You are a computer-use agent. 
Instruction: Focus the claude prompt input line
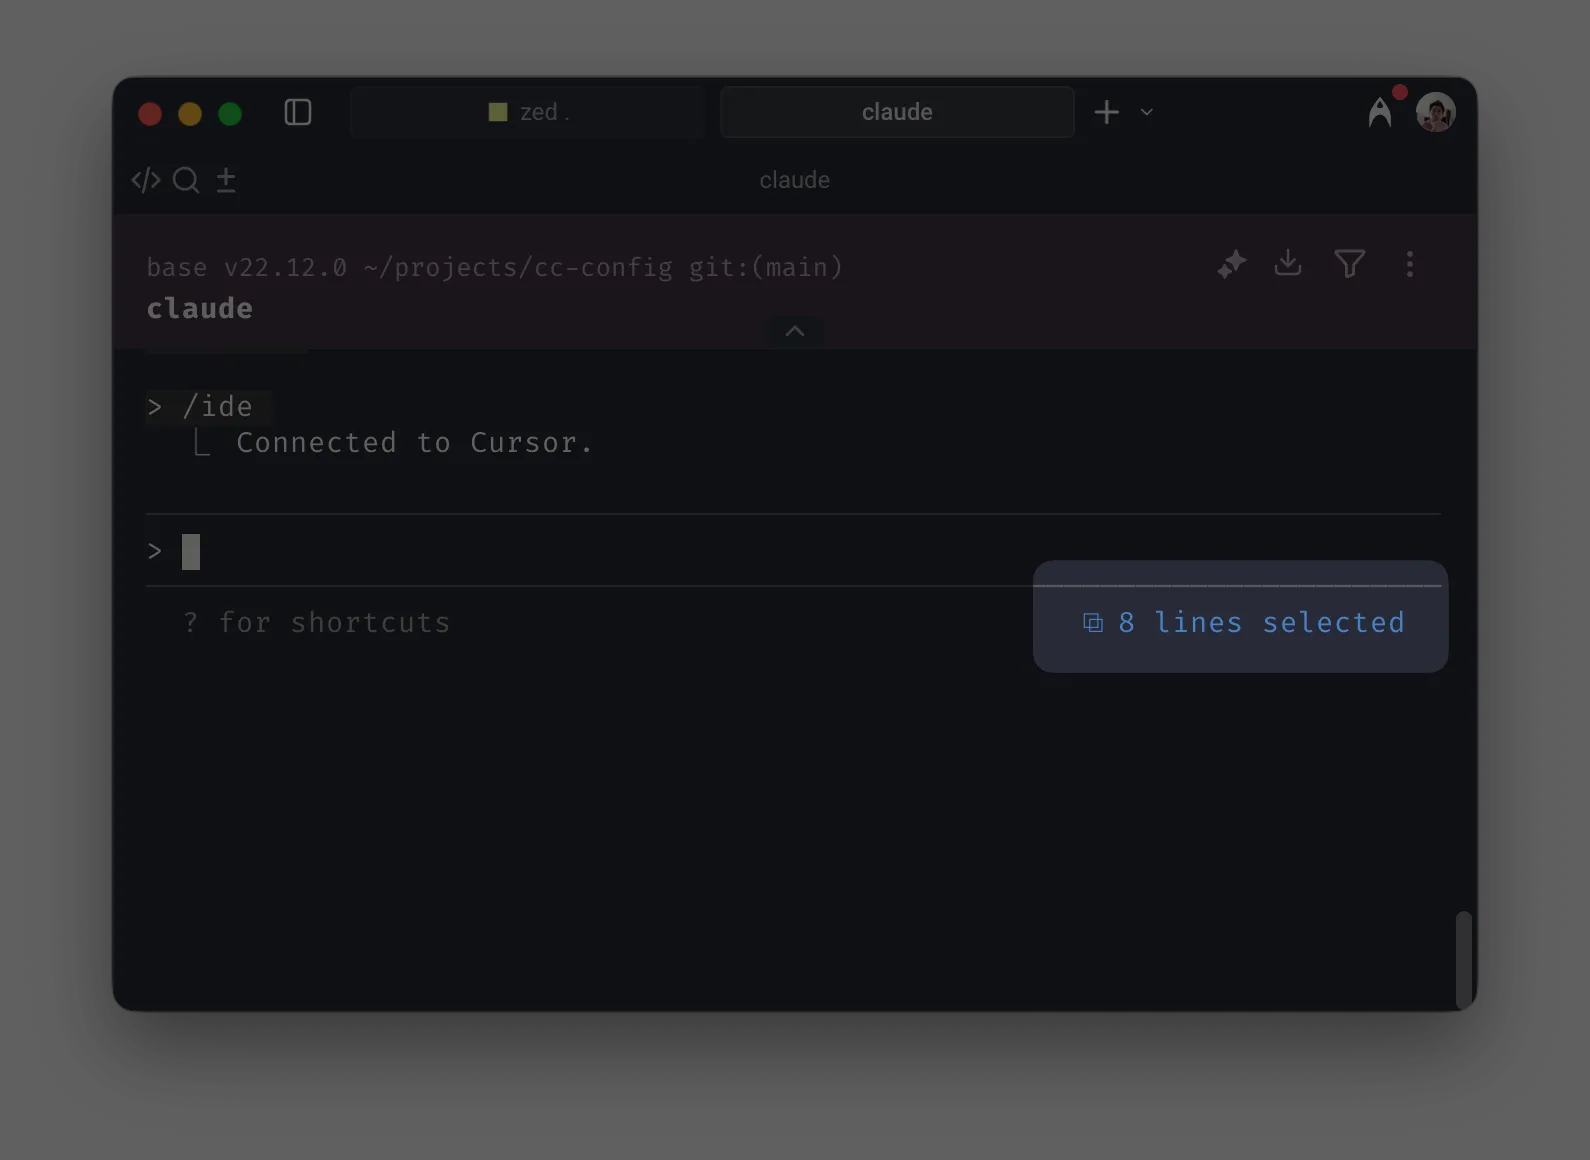(x=600, y=551)
